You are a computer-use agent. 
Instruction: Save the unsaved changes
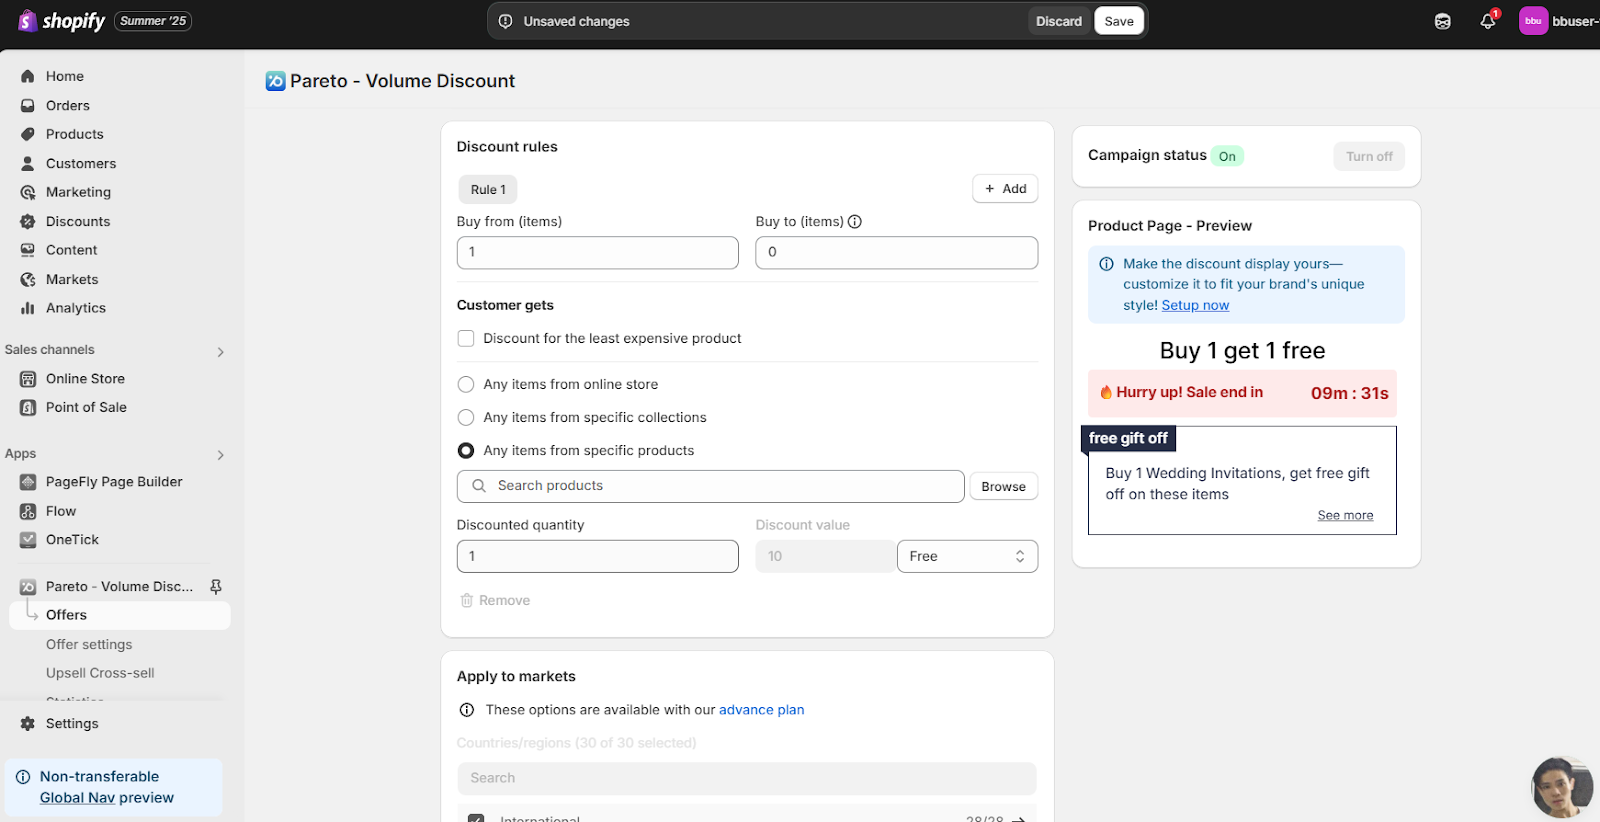[x=1119, y=21]
